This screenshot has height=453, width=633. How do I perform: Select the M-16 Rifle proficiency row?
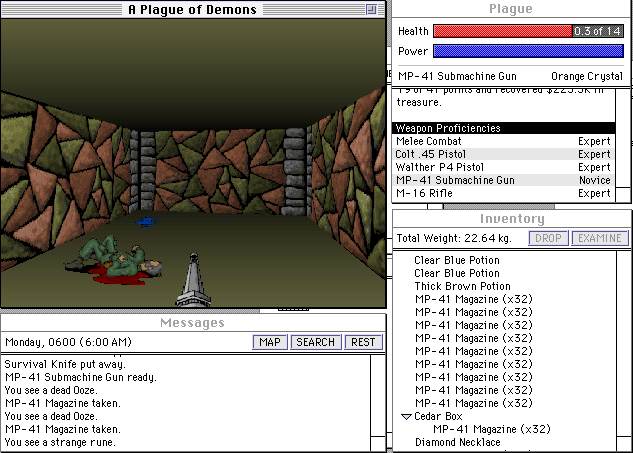point(503,193)
